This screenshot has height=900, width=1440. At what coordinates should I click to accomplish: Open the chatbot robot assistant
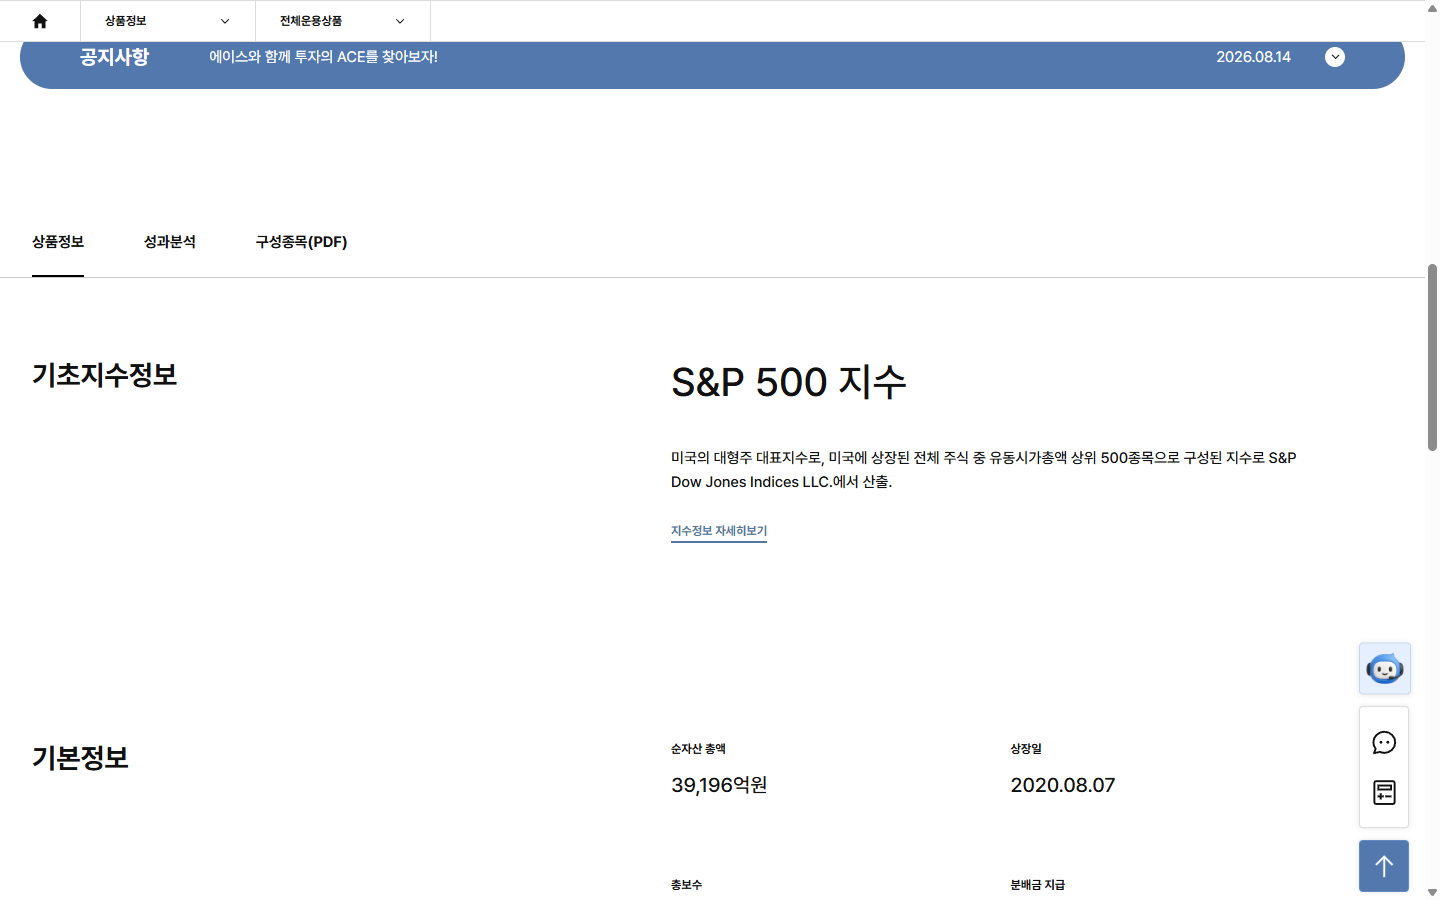1385,669
